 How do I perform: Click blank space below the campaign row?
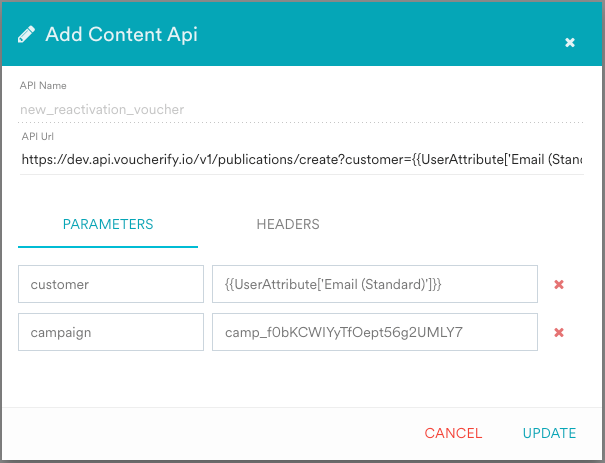pyautogui.click(x=300, y=380)
